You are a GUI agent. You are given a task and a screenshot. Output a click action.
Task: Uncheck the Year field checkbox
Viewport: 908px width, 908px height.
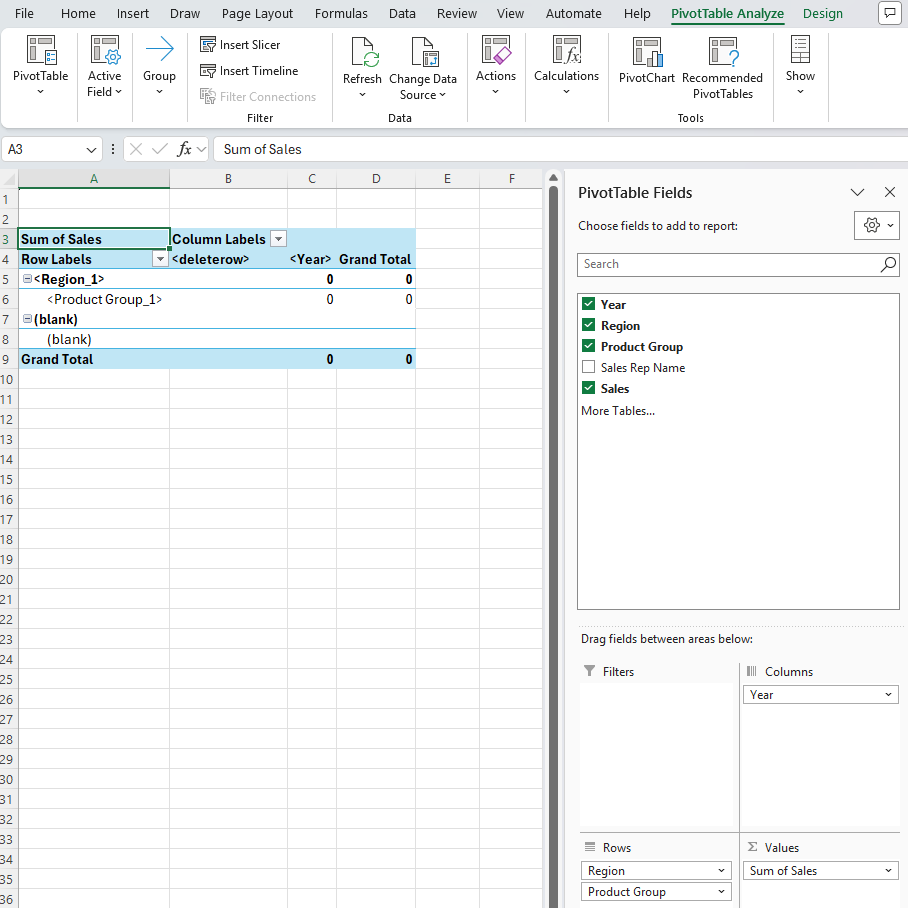(x=588, y=305)
